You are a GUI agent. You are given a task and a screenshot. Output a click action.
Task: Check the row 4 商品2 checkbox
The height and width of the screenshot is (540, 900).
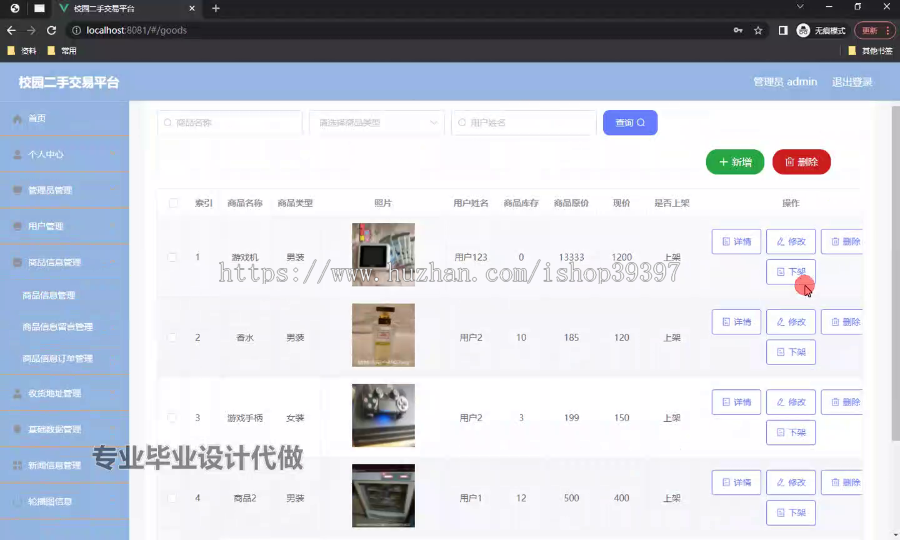click(172, 498)
